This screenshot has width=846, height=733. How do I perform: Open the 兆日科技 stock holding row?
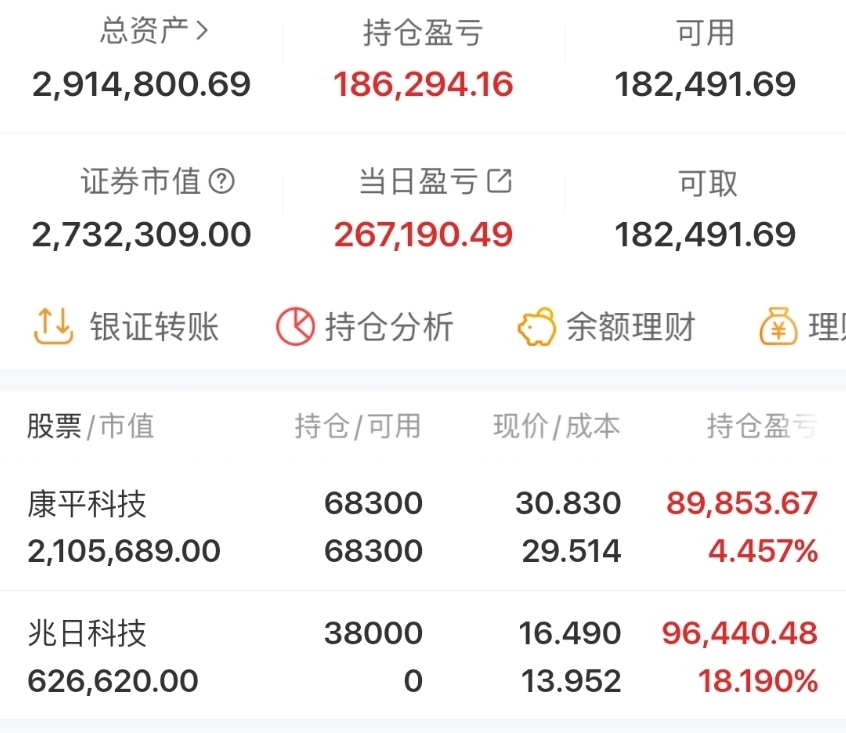[x=423, y=655]
